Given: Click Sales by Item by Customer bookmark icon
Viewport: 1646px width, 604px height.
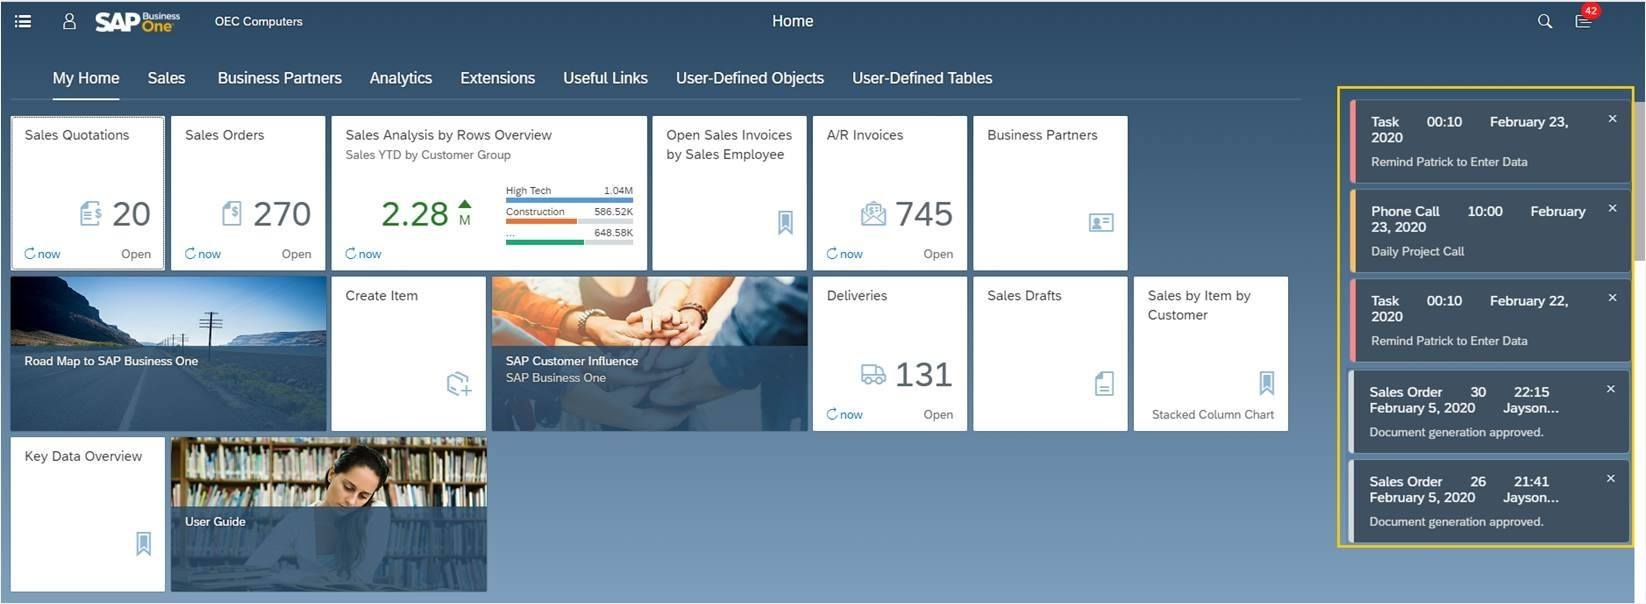Looking at the screenshot, I should click(x=1266, y=383).
